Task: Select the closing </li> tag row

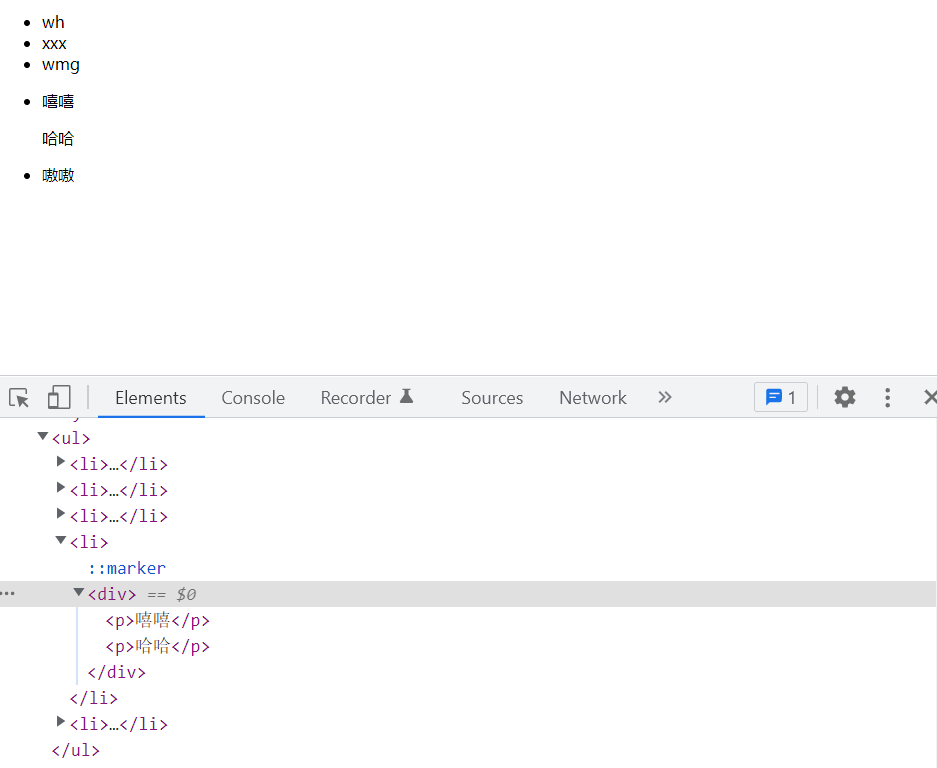Action: tap(94, 698)
